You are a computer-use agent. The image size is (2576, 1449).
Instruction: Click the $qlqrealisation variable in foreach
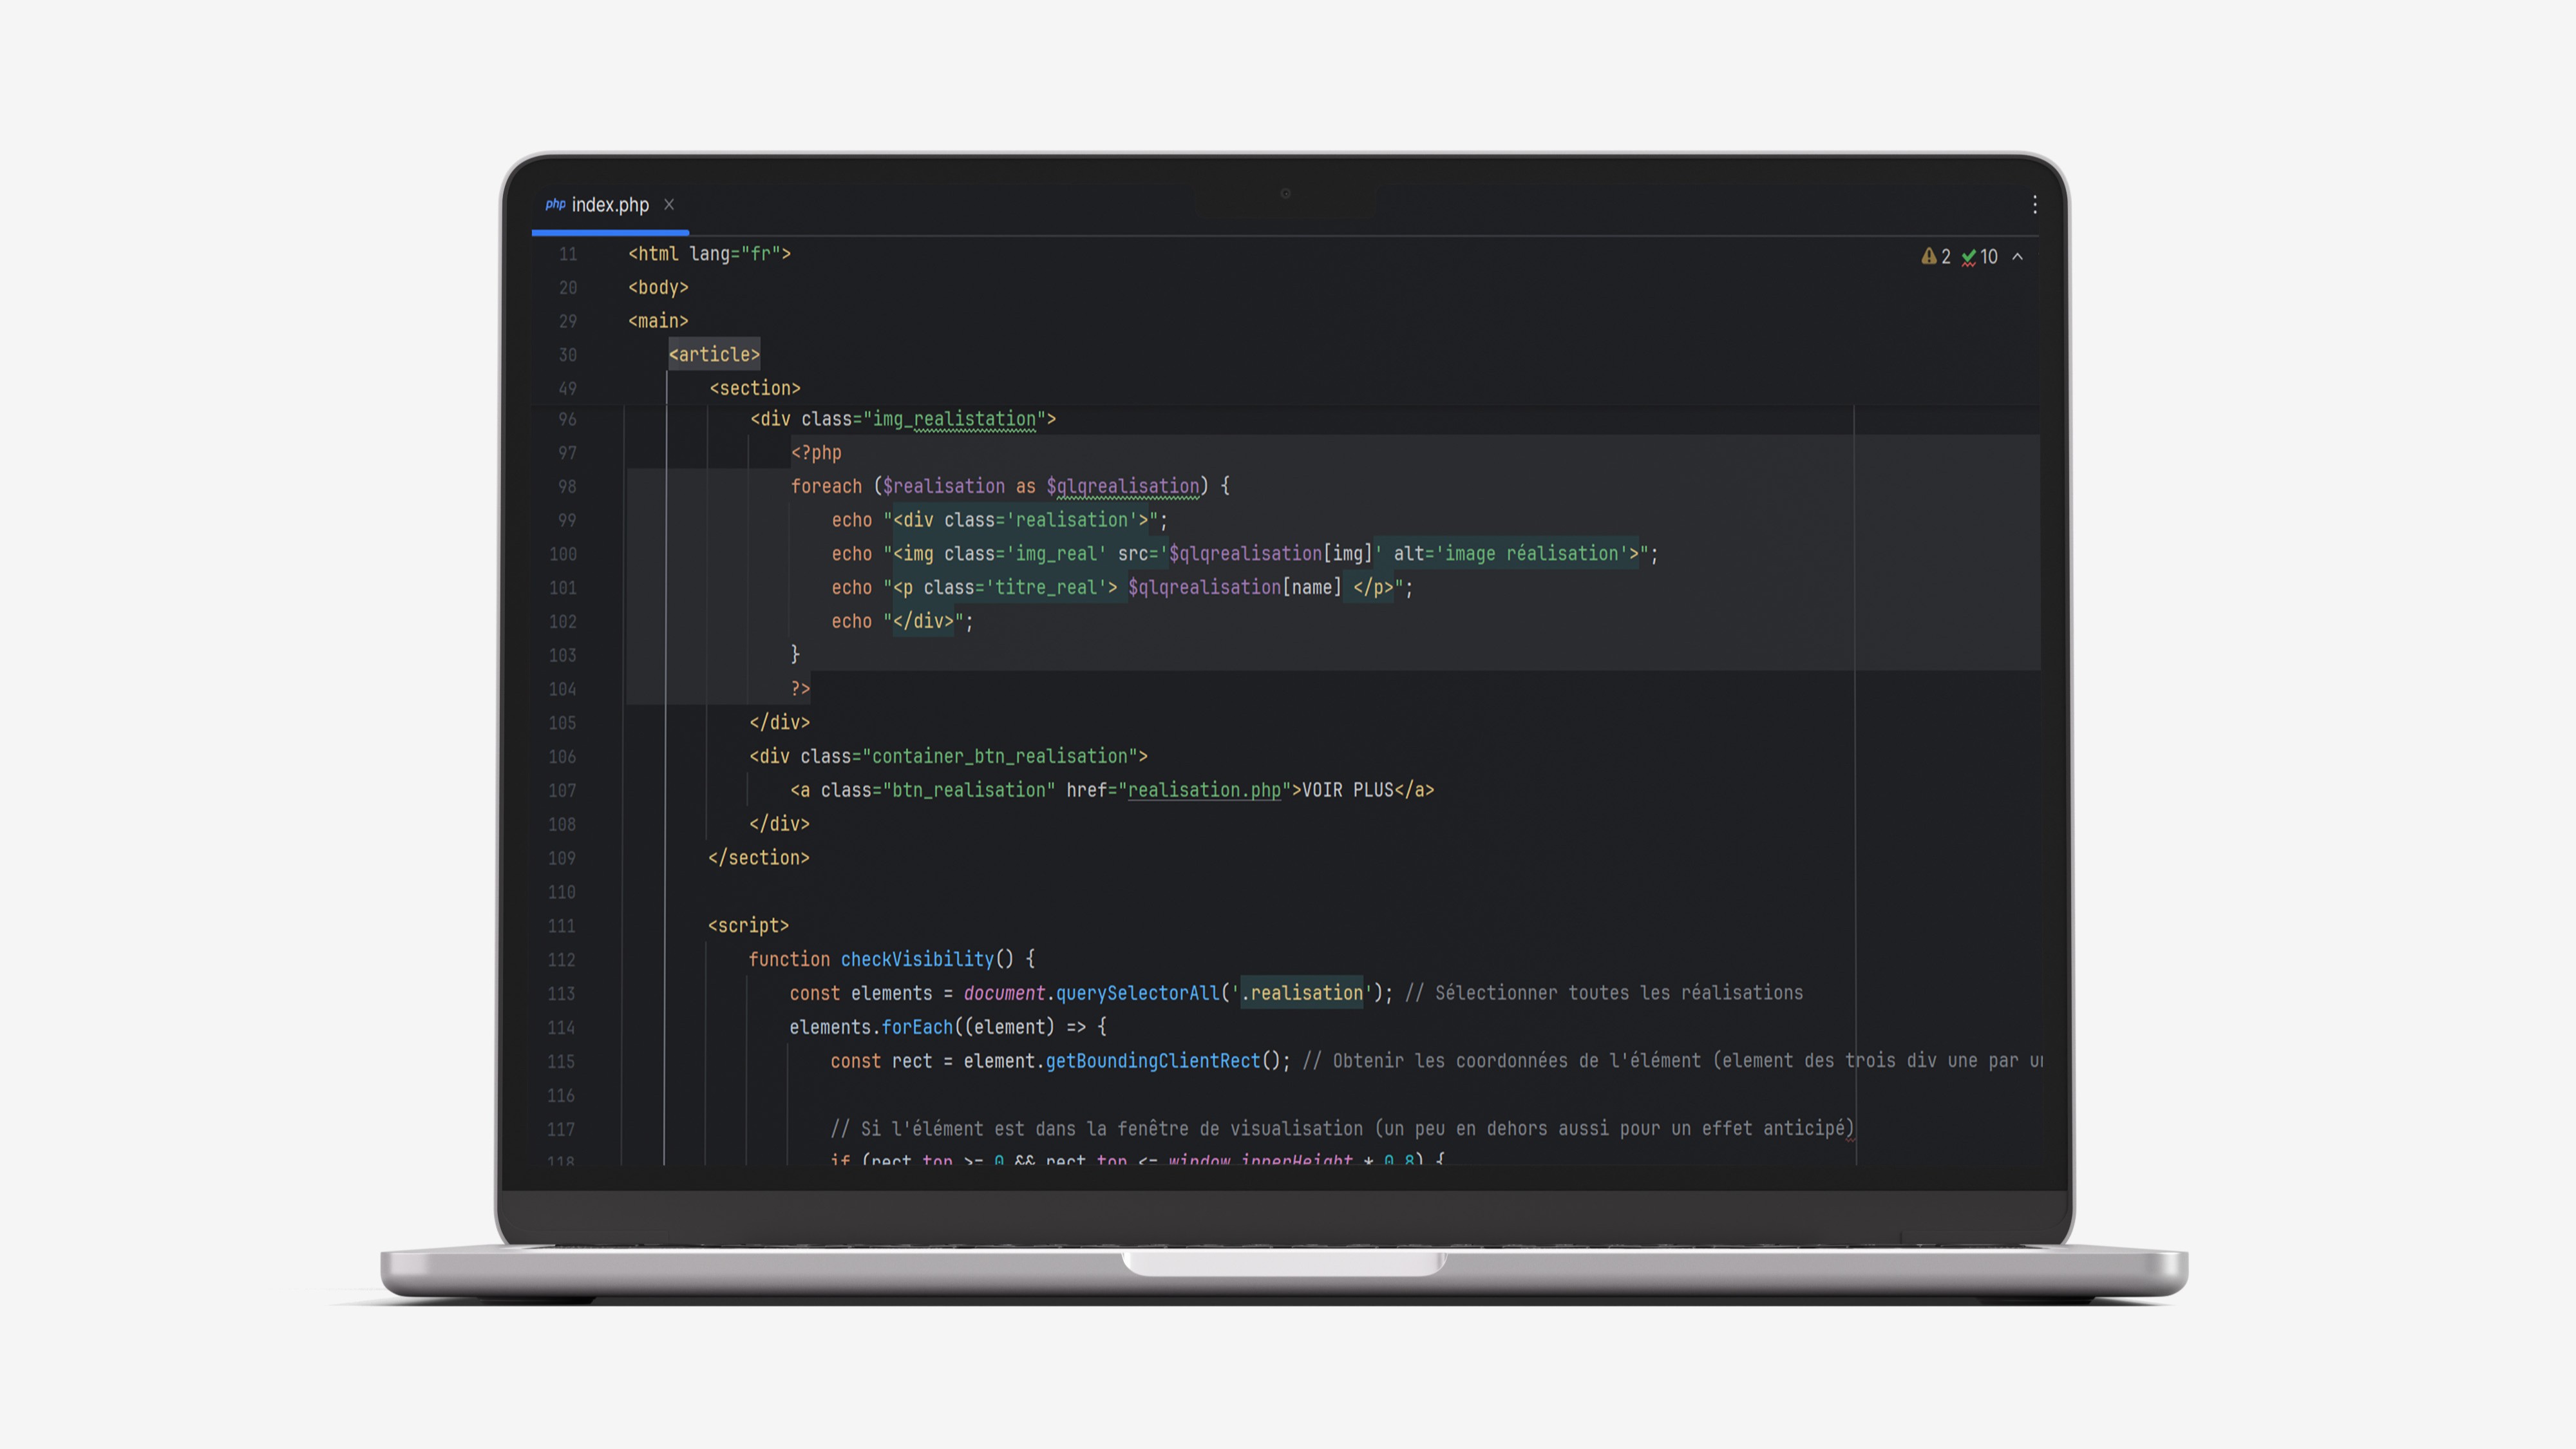pos(1122,487)
